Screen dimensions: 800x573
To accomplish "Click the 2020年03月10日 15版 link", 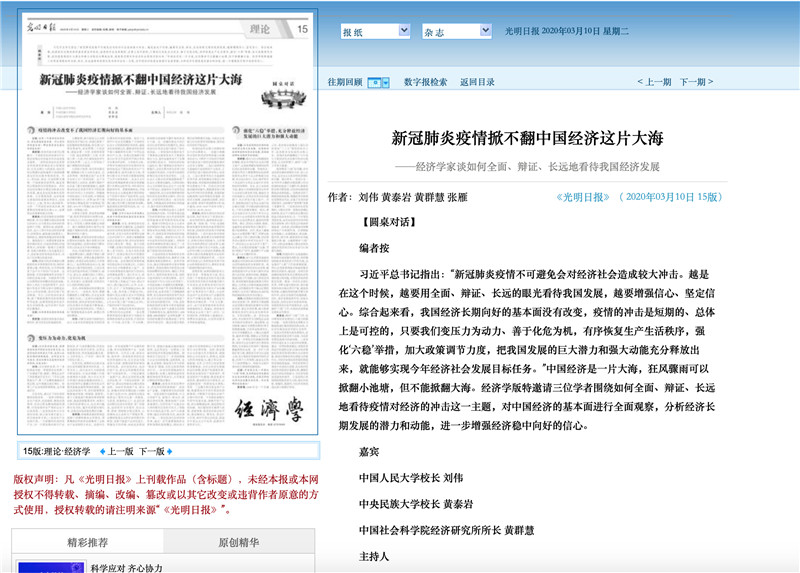I will [x=670, y=197].
